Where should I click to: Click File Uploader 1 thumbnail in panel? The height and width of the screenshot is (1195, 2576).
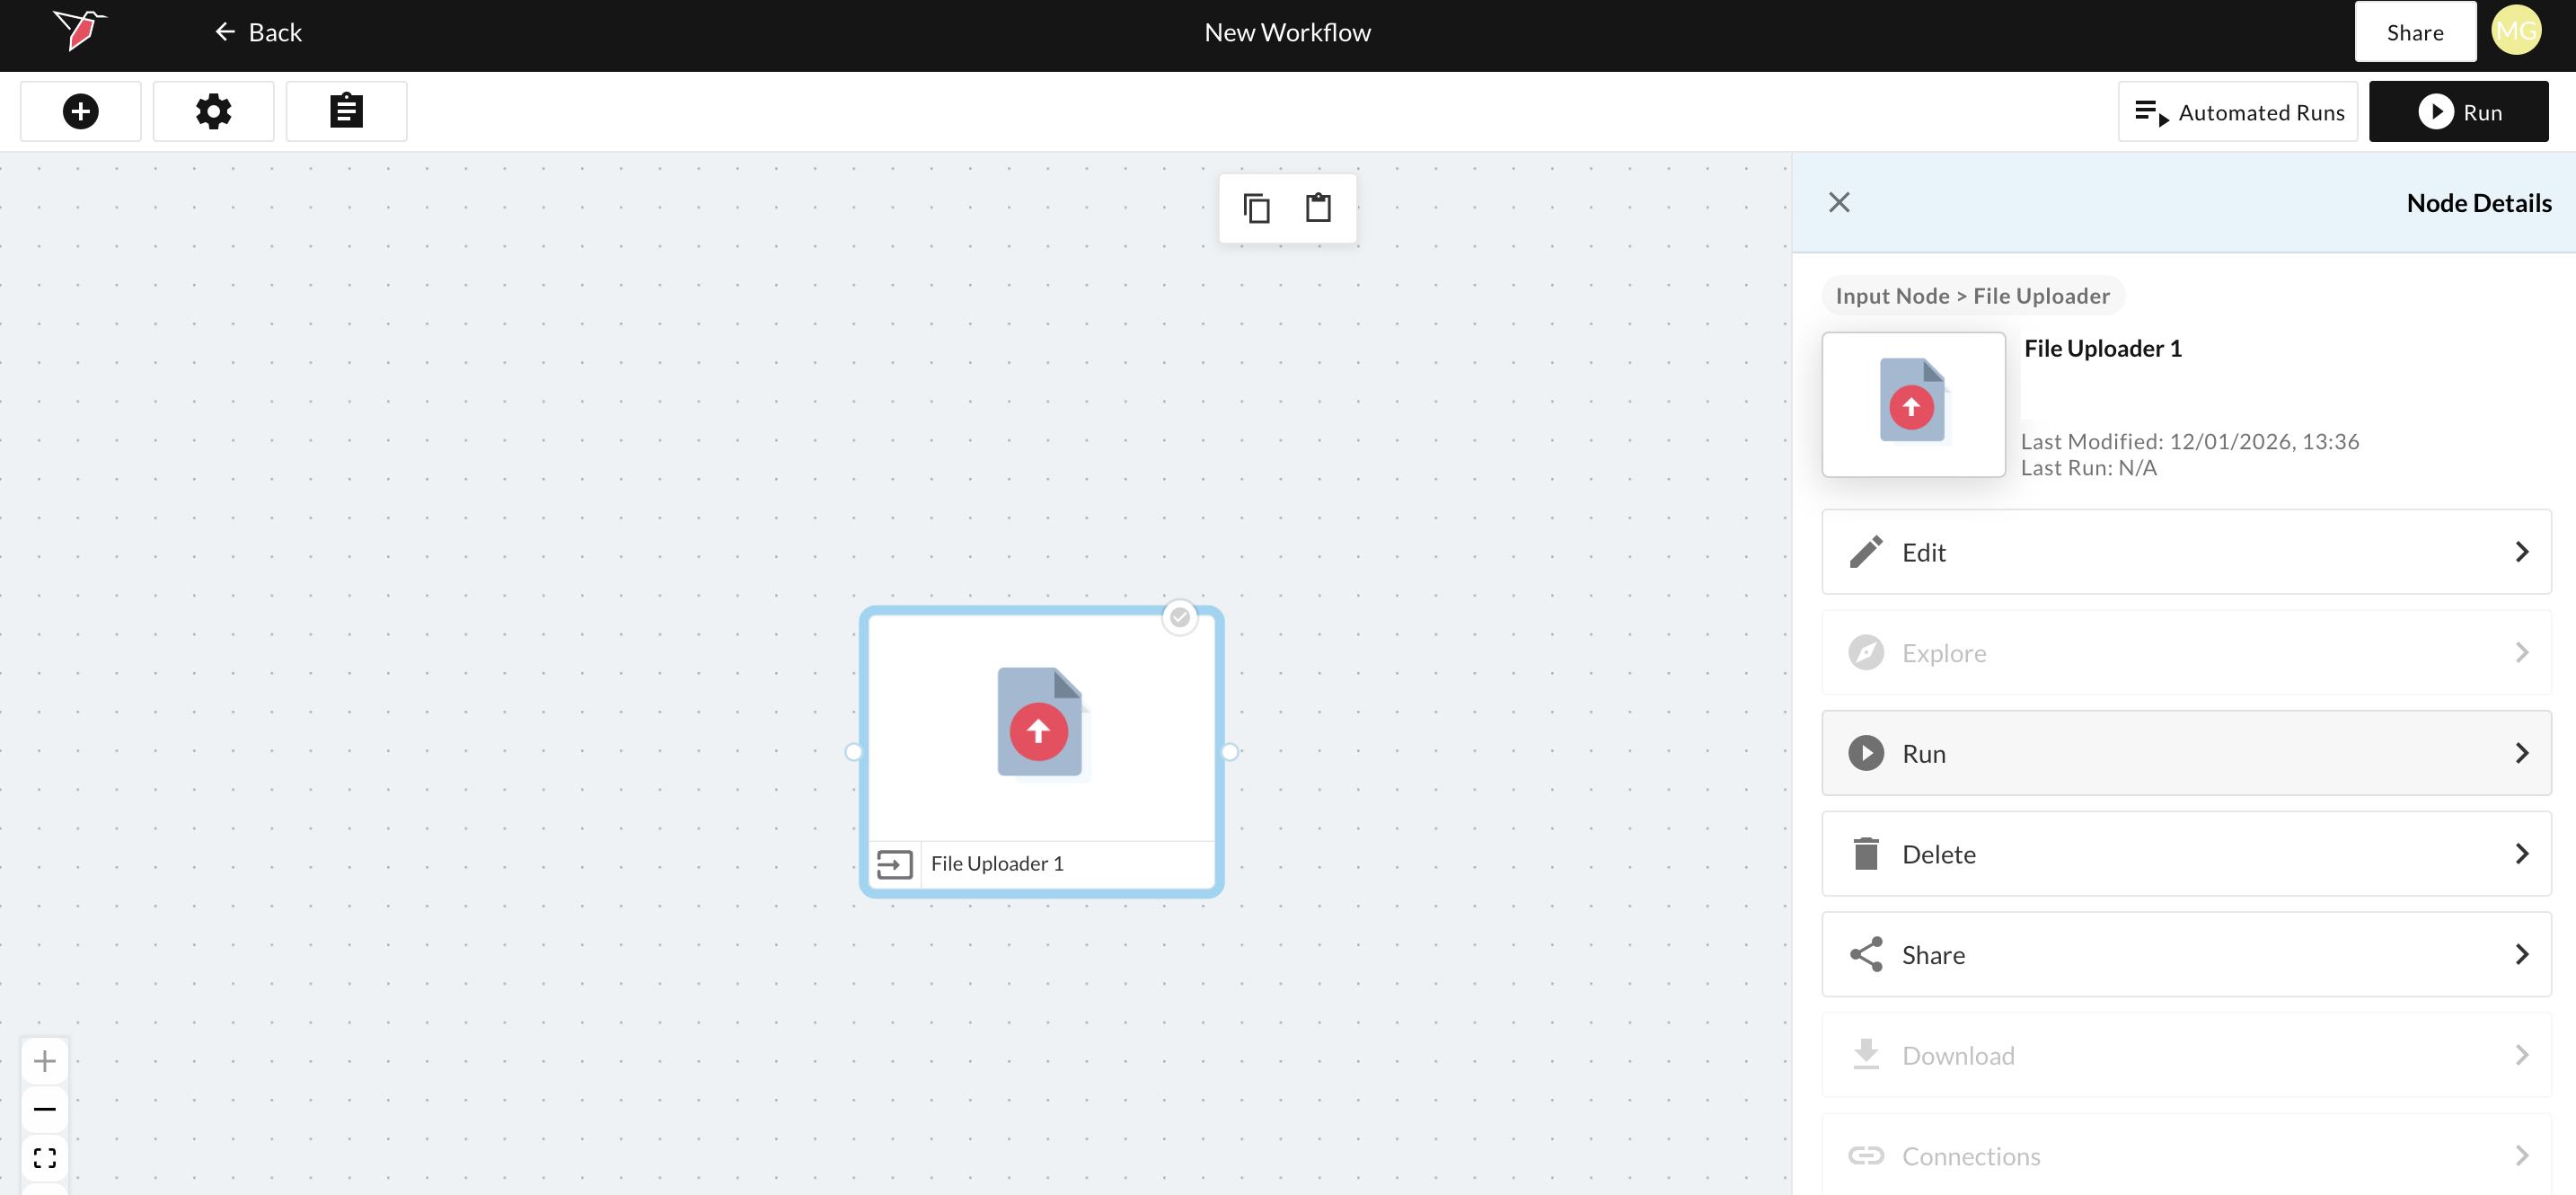point(1913,404)
